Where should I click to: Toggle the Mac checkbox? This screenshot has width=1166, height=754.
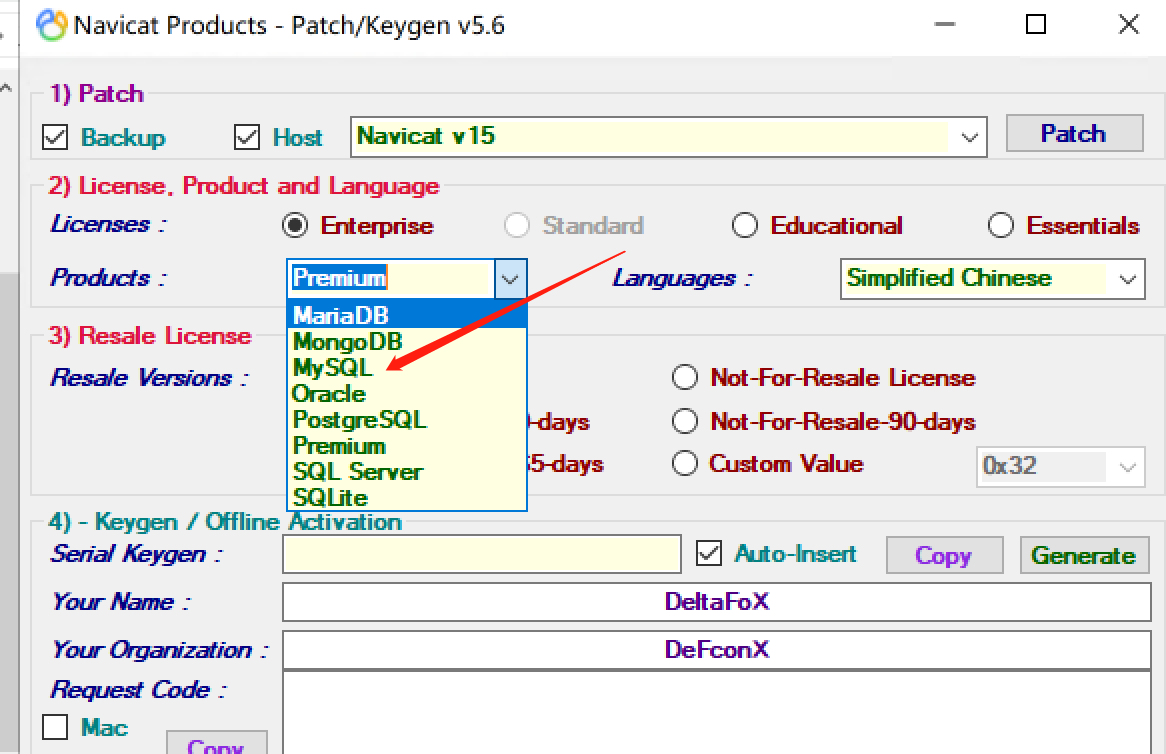[55, 726]
